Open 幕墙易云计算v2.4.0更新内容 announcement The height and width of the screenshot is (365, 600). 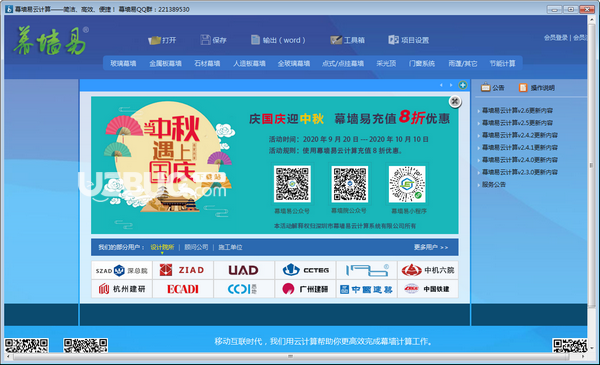tap(520, 160)
